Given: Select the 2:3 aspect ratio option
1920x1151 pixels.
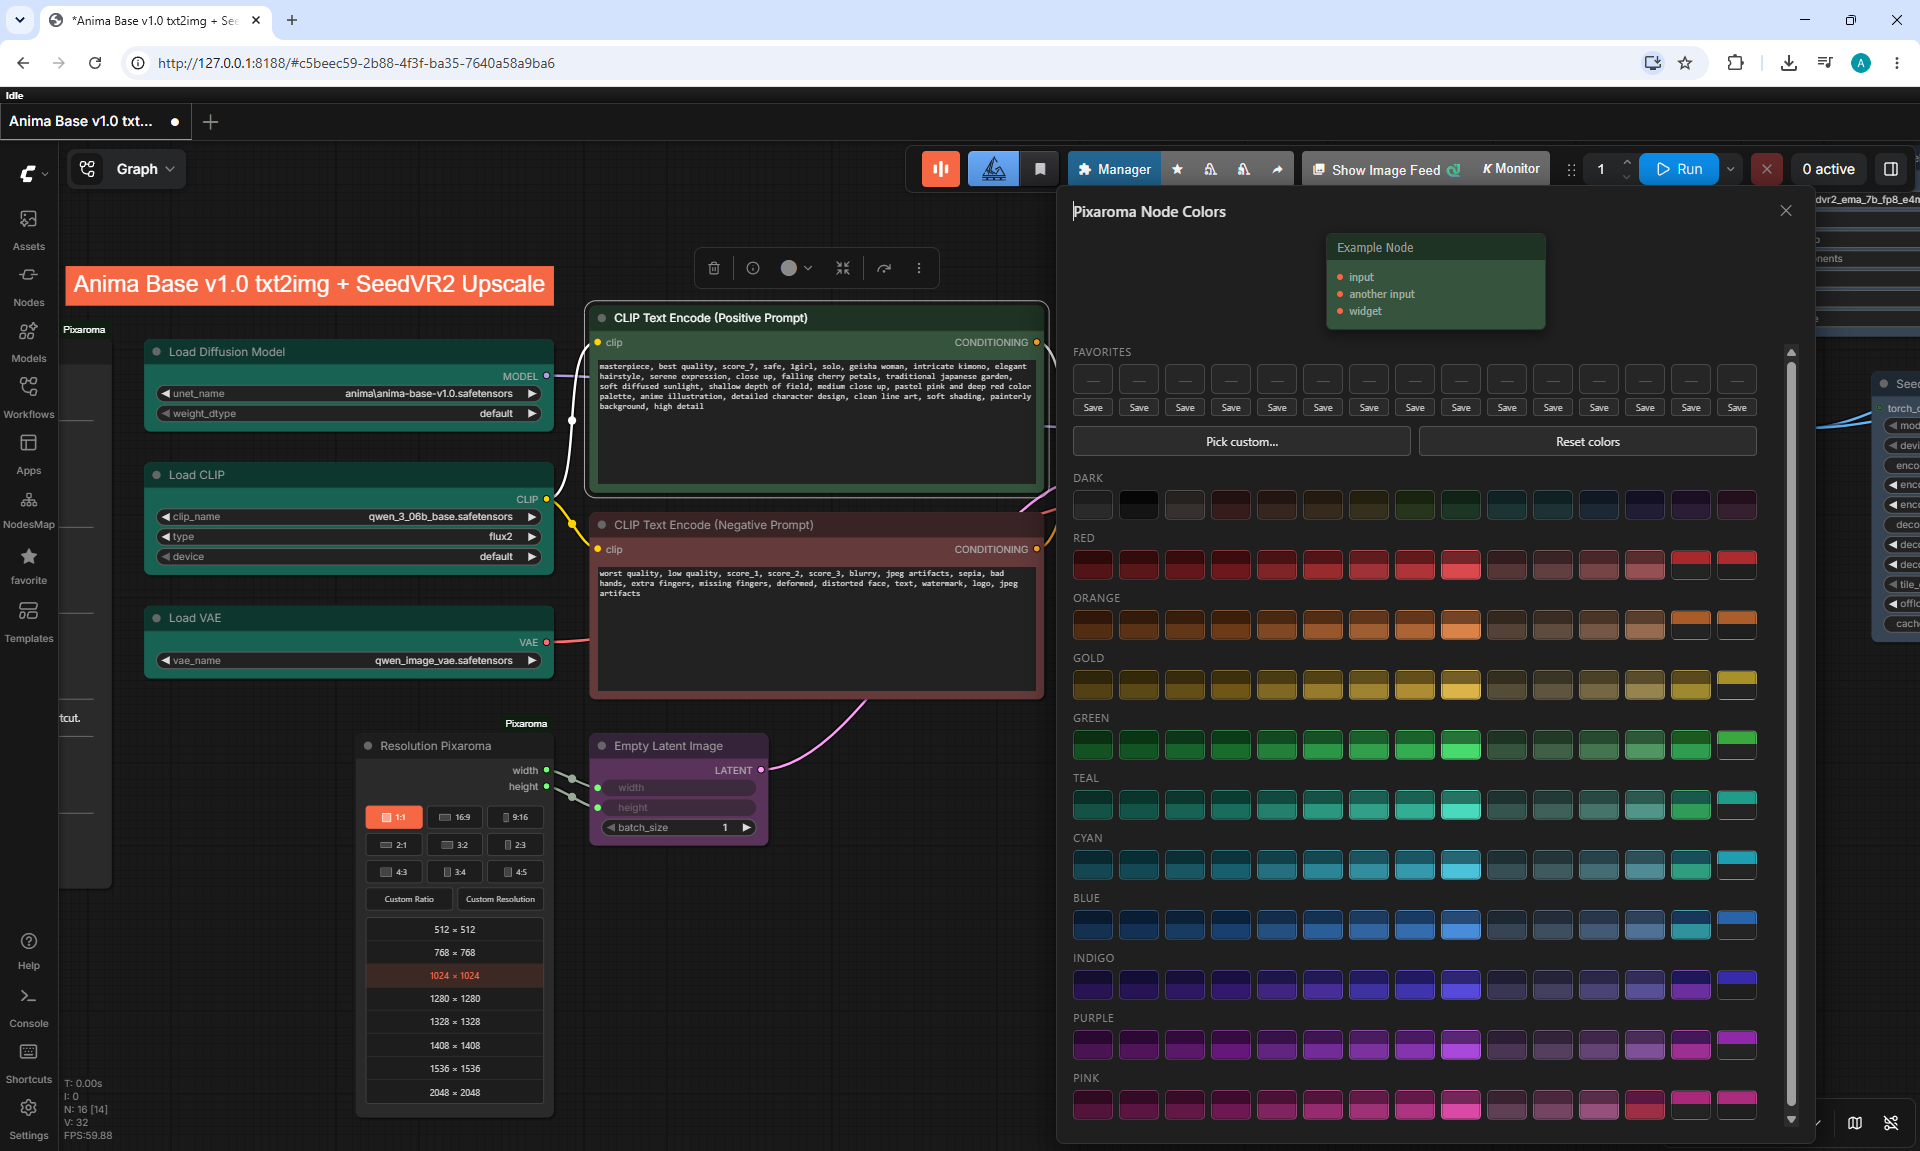Looking at the screenshot, I should (x=515, y=845).
